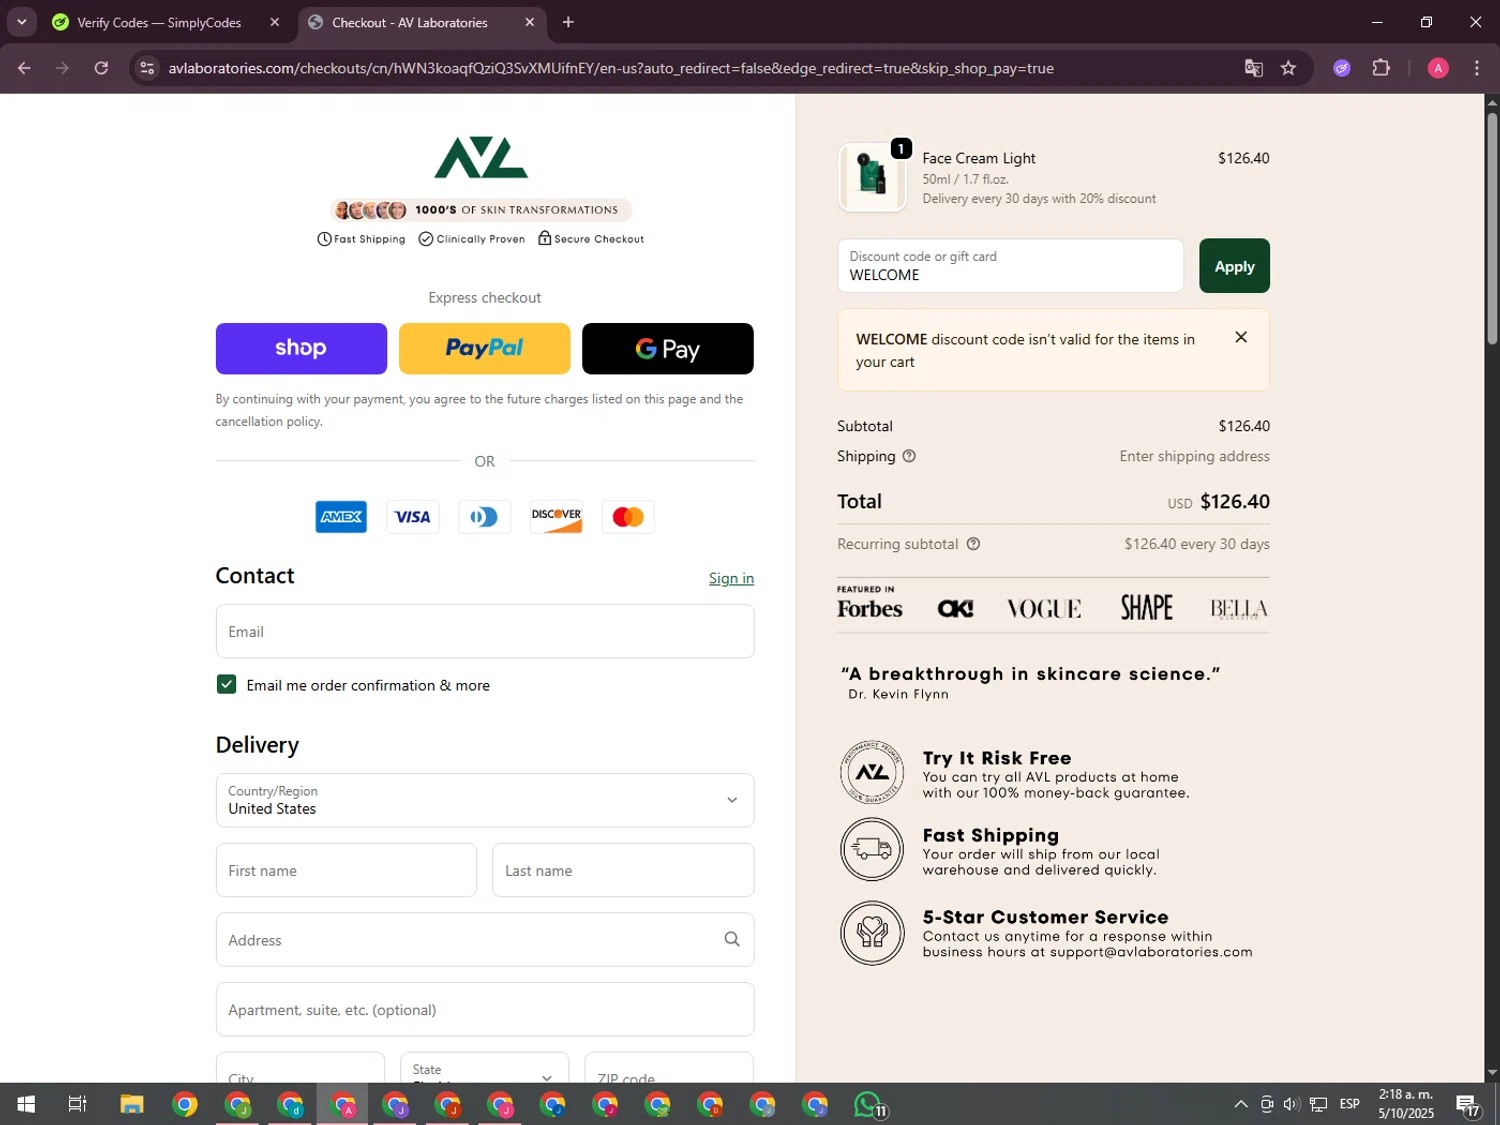1500x1125 pixels.
Task: Dismiss the invalid discount code message
Action: (x=1241, y=338)
